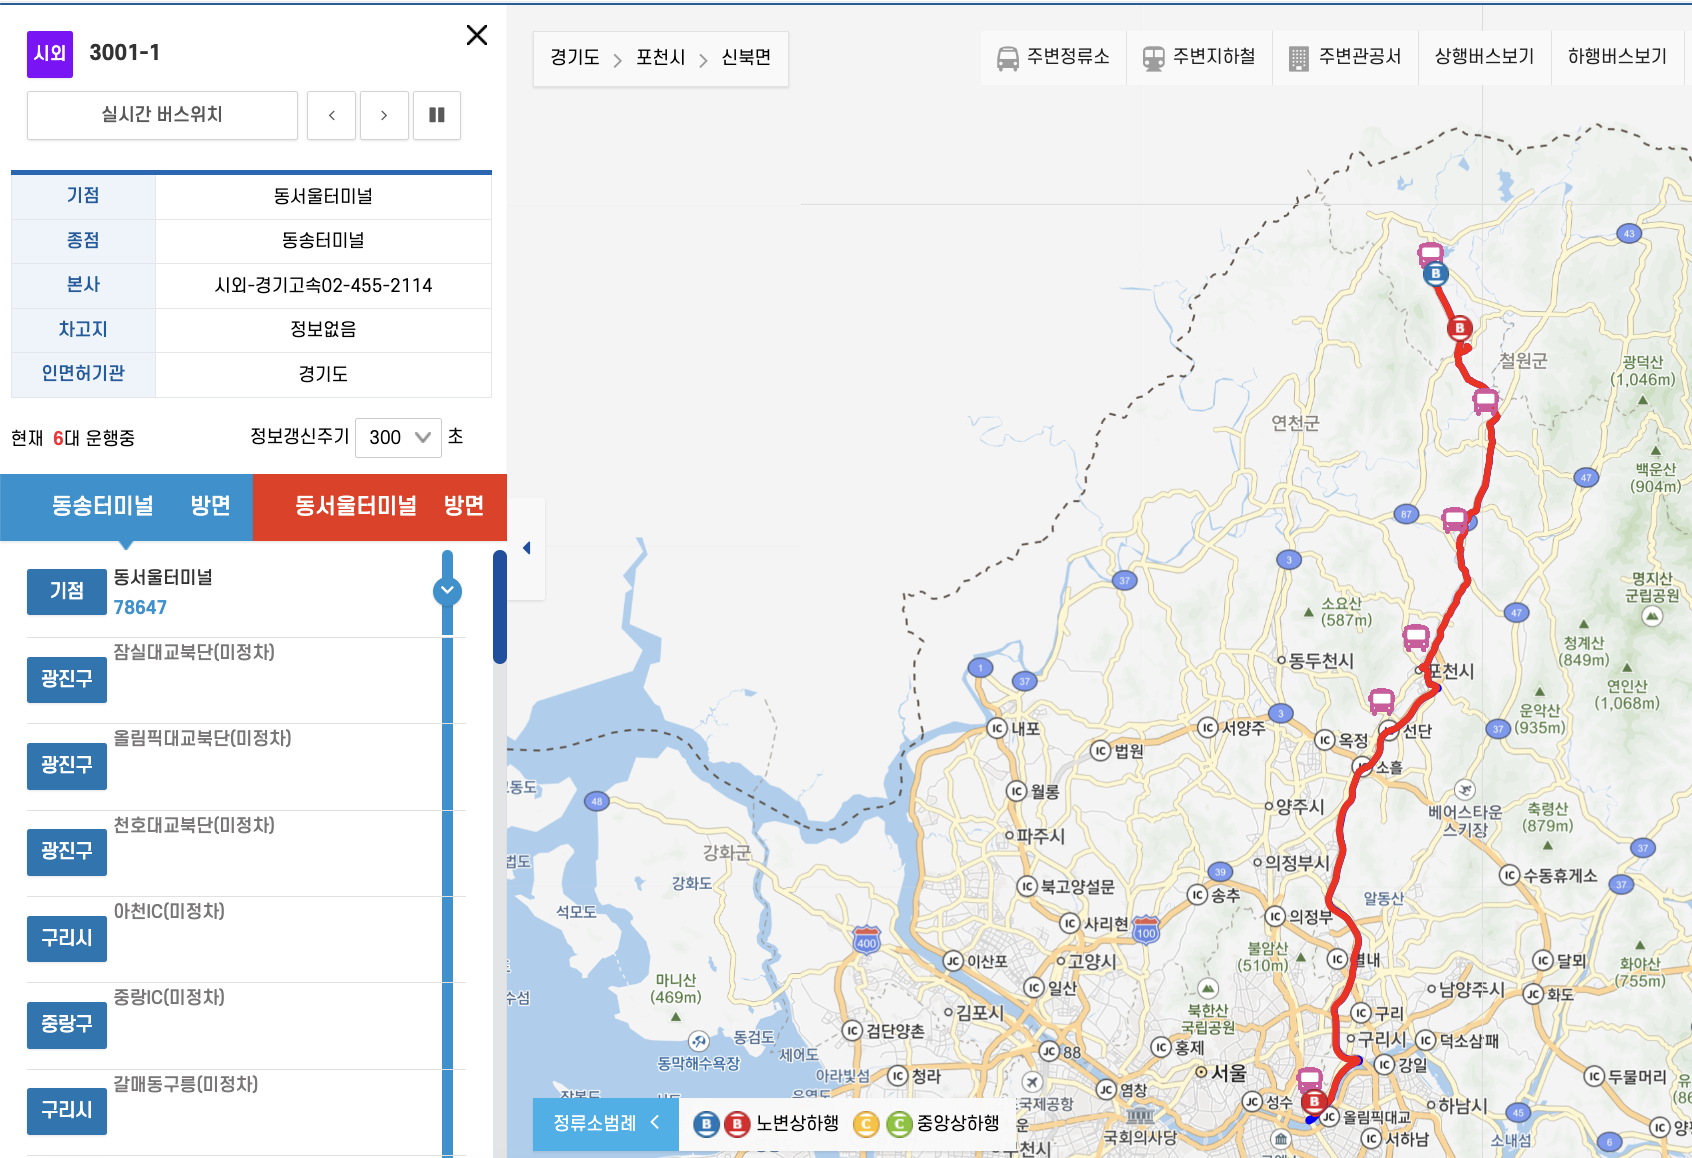Image resolution: width=1692 pixels, height=1158 pixels.
Task: Click the orange C legend icon
Action: (x=866, y=1124)
